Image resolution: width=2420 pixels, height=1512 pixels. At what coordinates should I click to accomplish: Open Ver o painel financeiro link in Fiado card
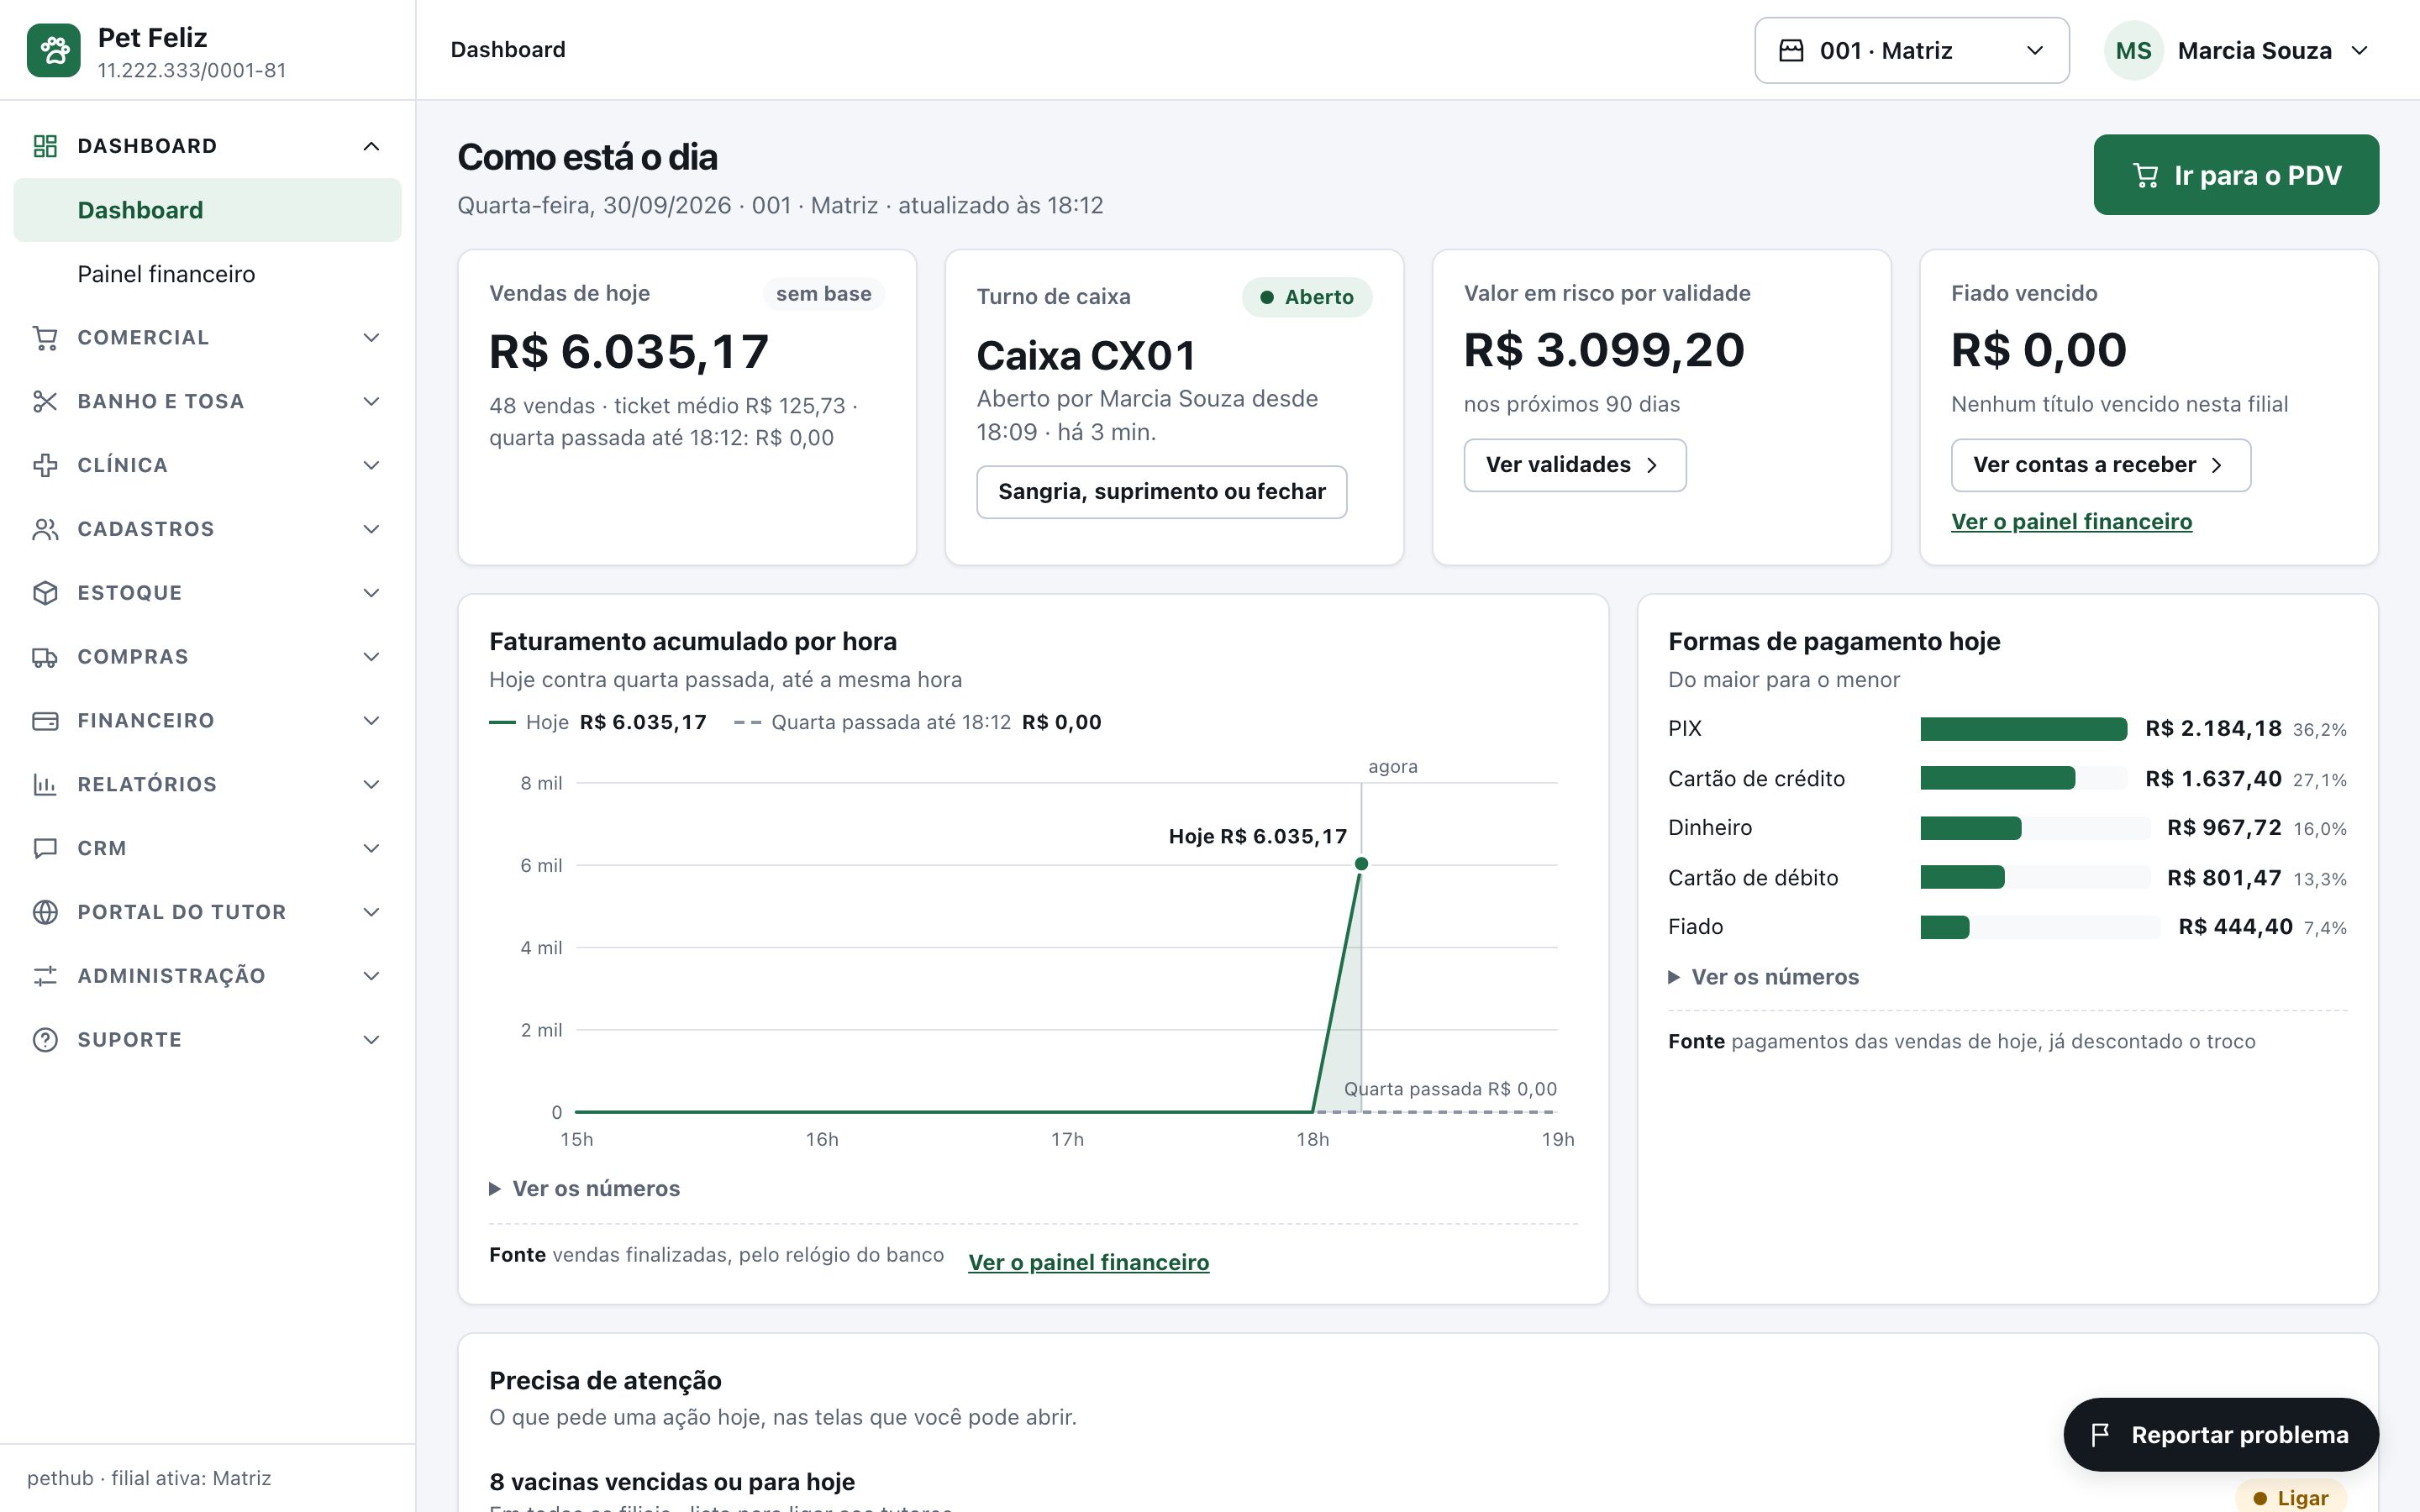pos(2071,522)
